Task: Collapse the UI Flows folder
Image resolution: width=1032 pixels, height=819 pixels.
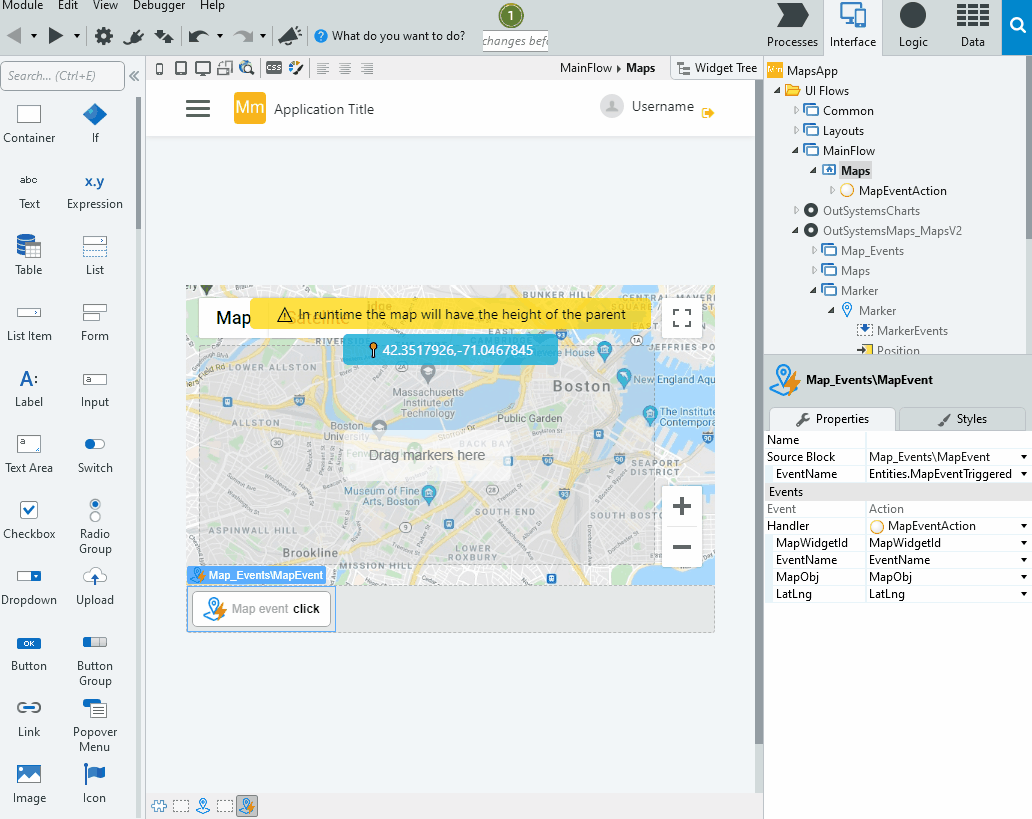Action: tap(777, 91)
